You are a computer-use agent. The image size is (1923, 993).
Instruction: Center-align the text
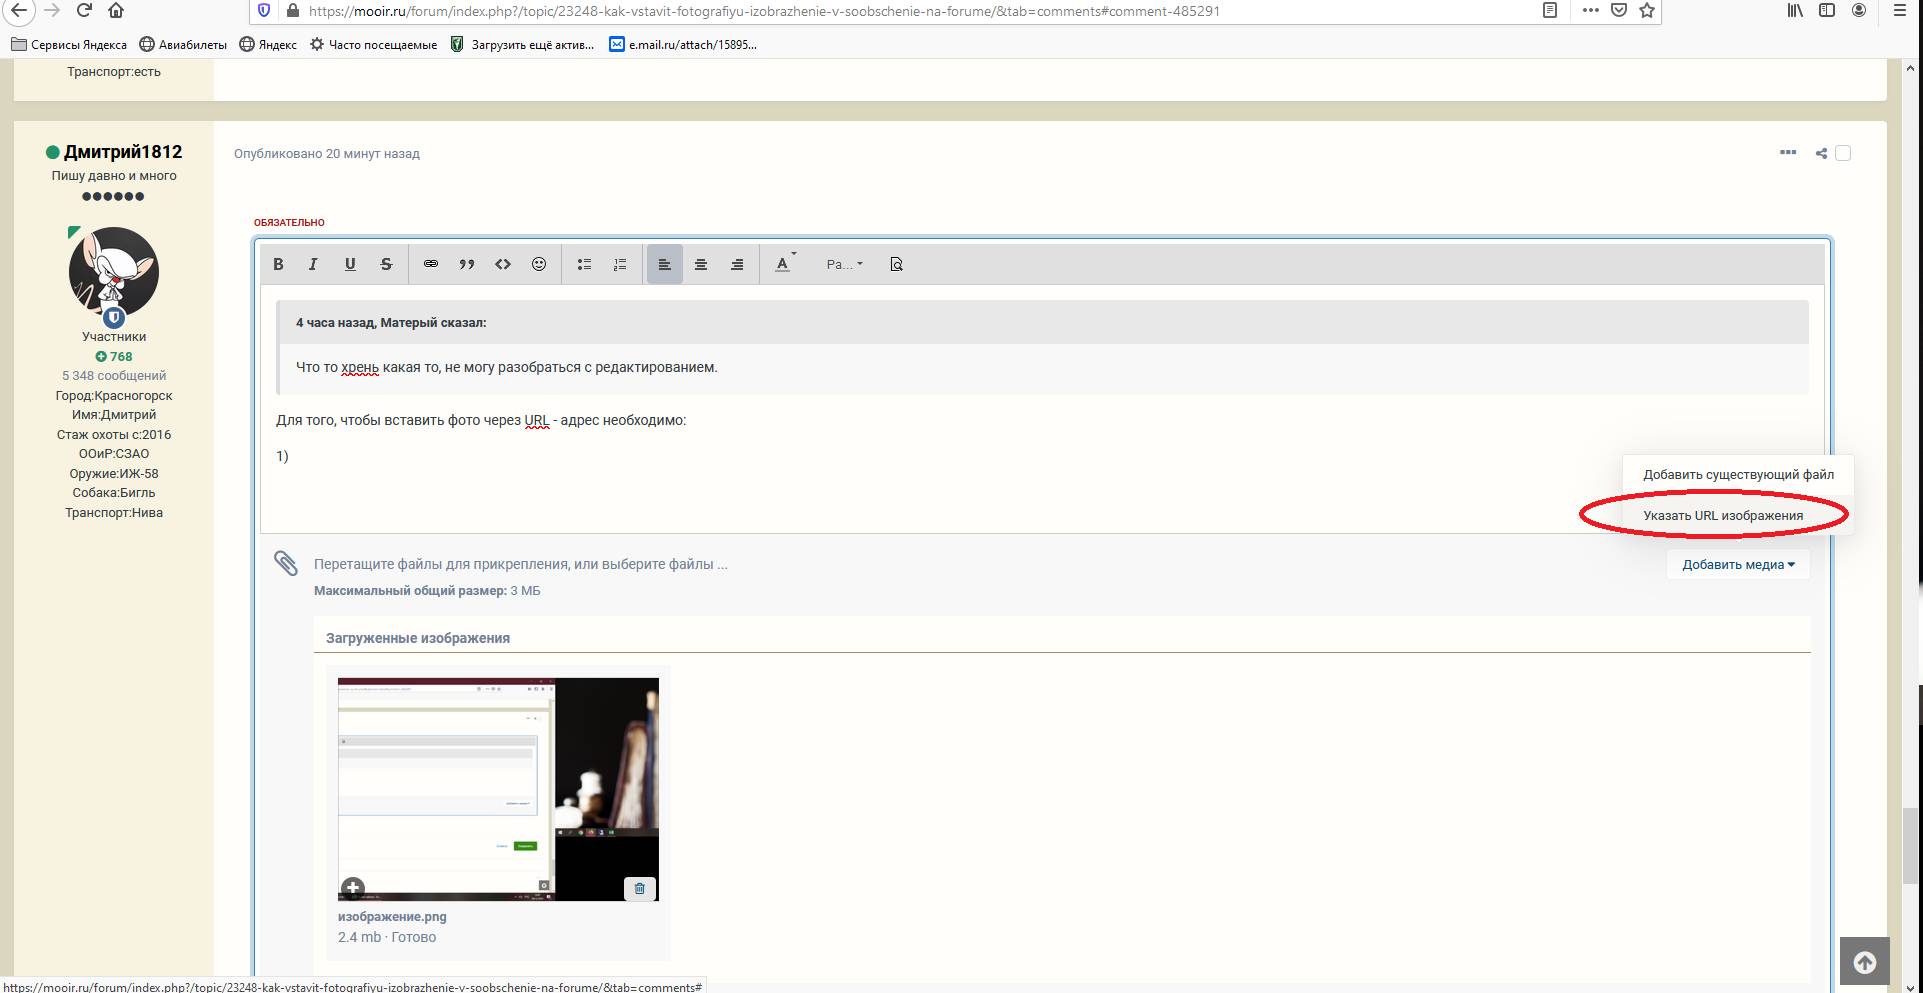point(701,265)
